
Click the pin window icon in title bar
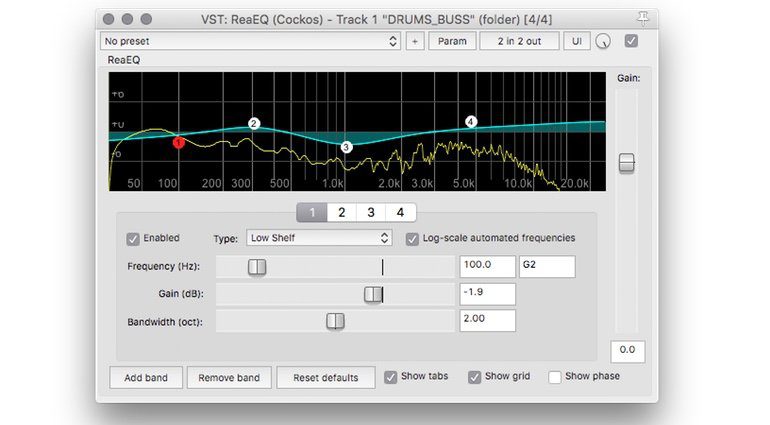pyautogui.click(x=643, y=19)
